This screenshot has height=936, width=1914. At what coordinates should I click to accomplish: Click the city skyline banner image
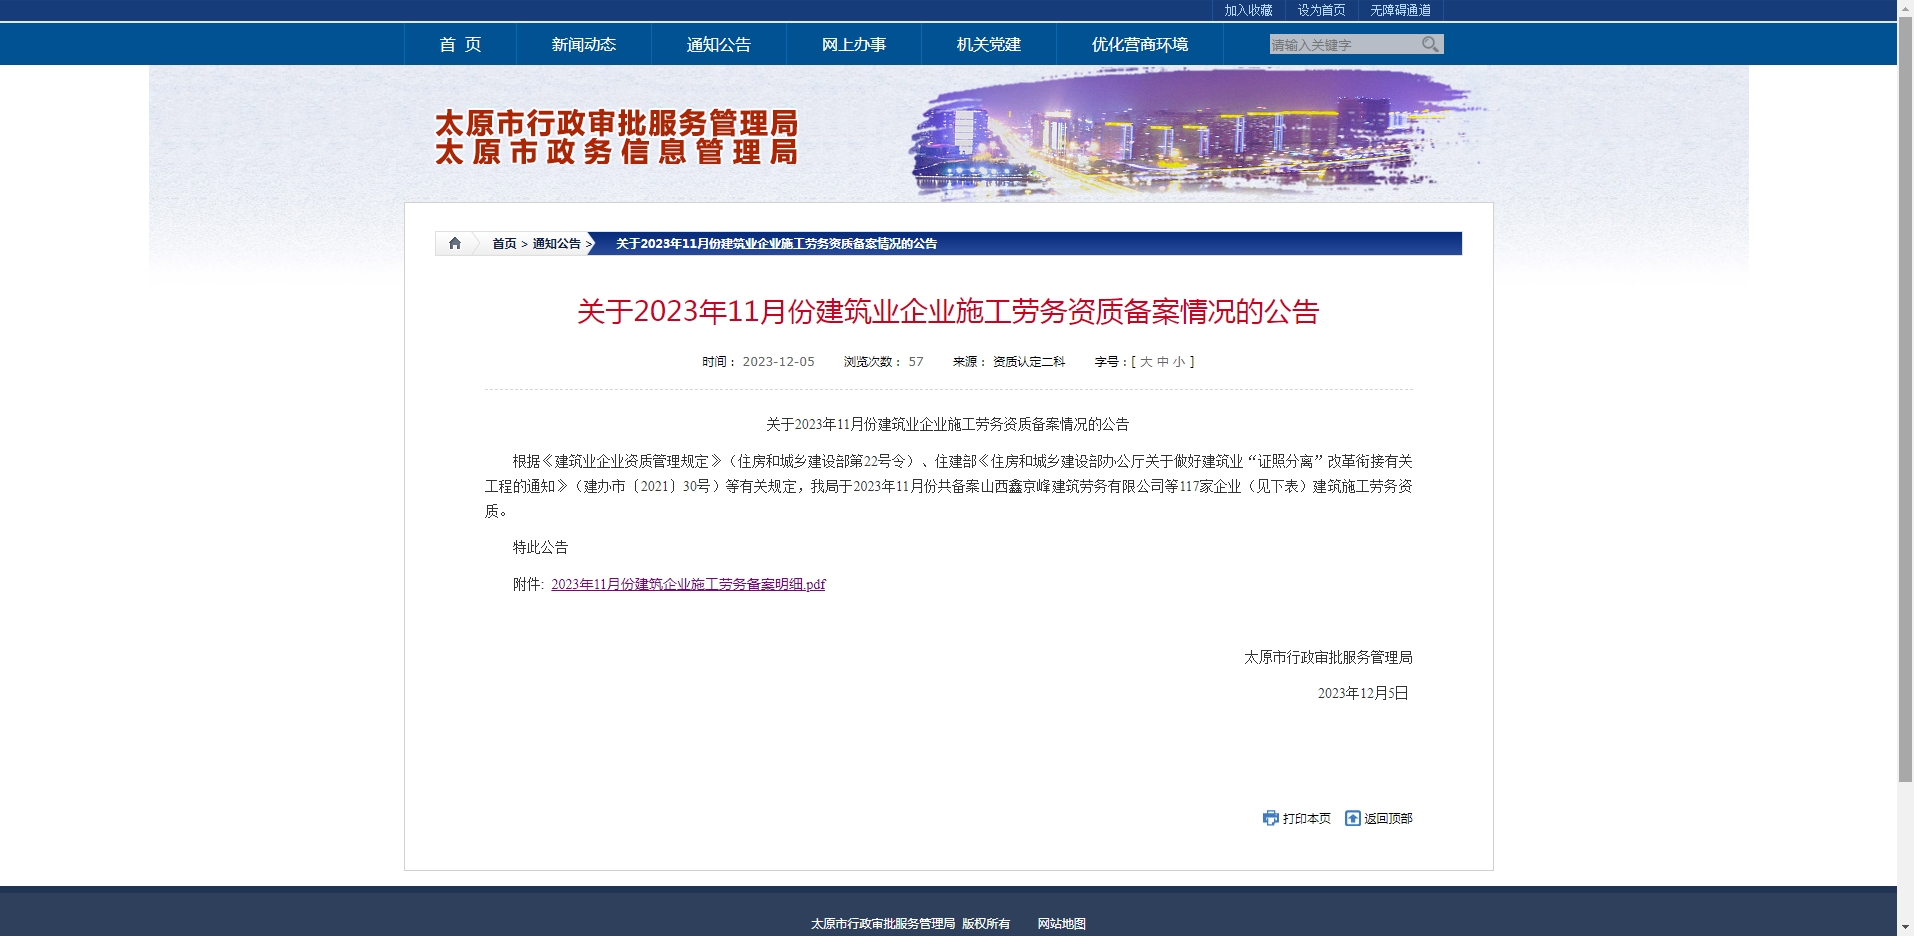(x=1195, y=132)
